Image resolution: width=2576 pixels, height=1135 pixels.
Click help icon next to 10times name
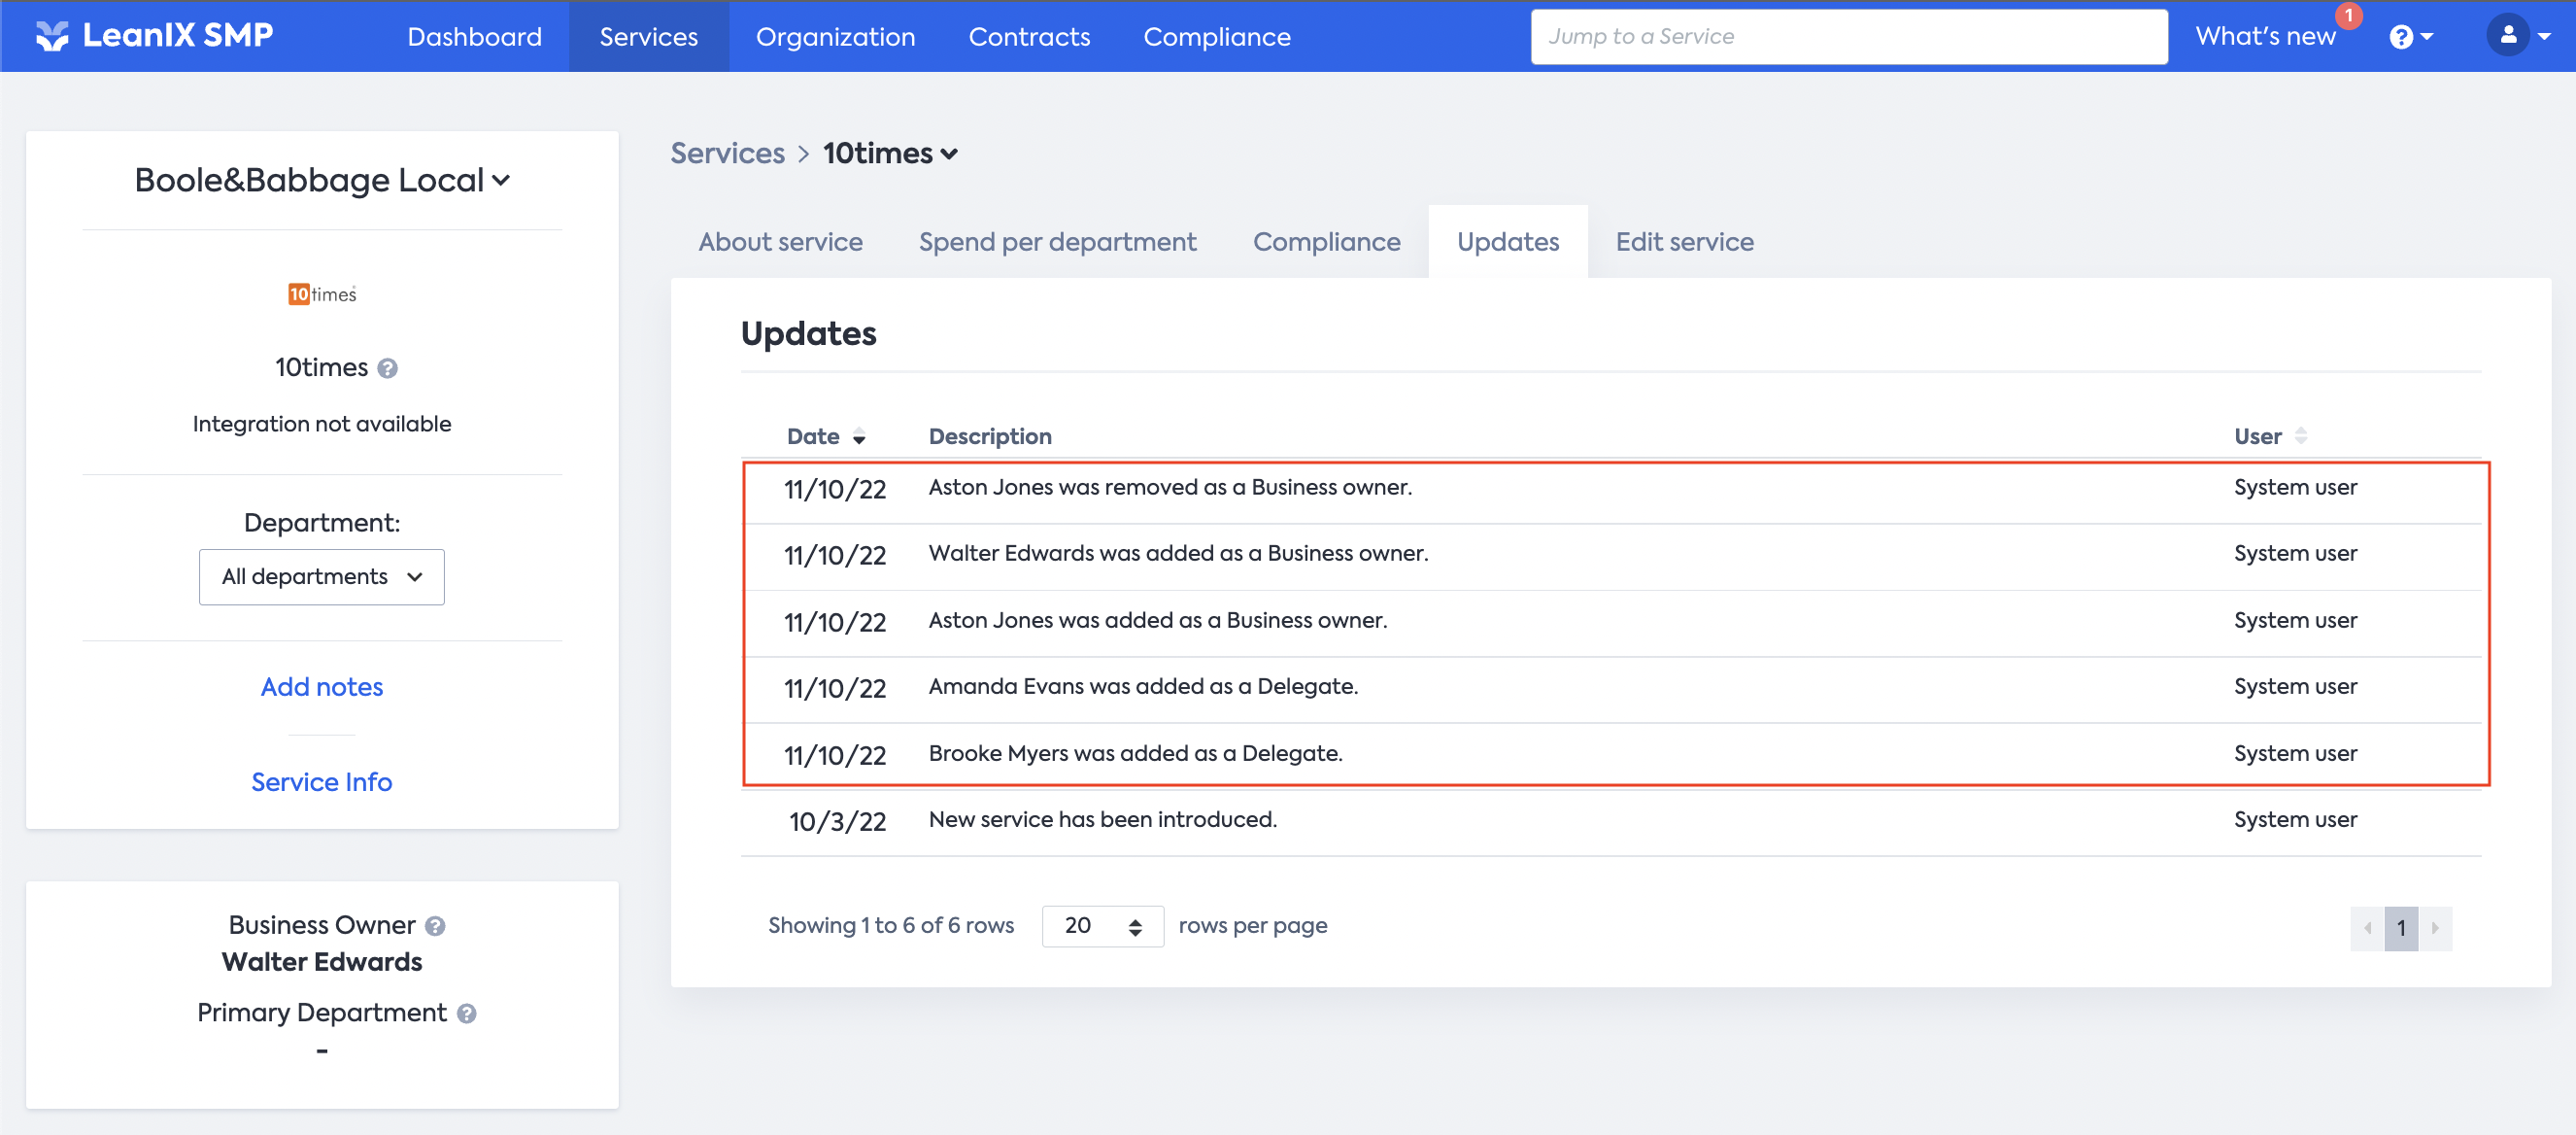(388, 369)
